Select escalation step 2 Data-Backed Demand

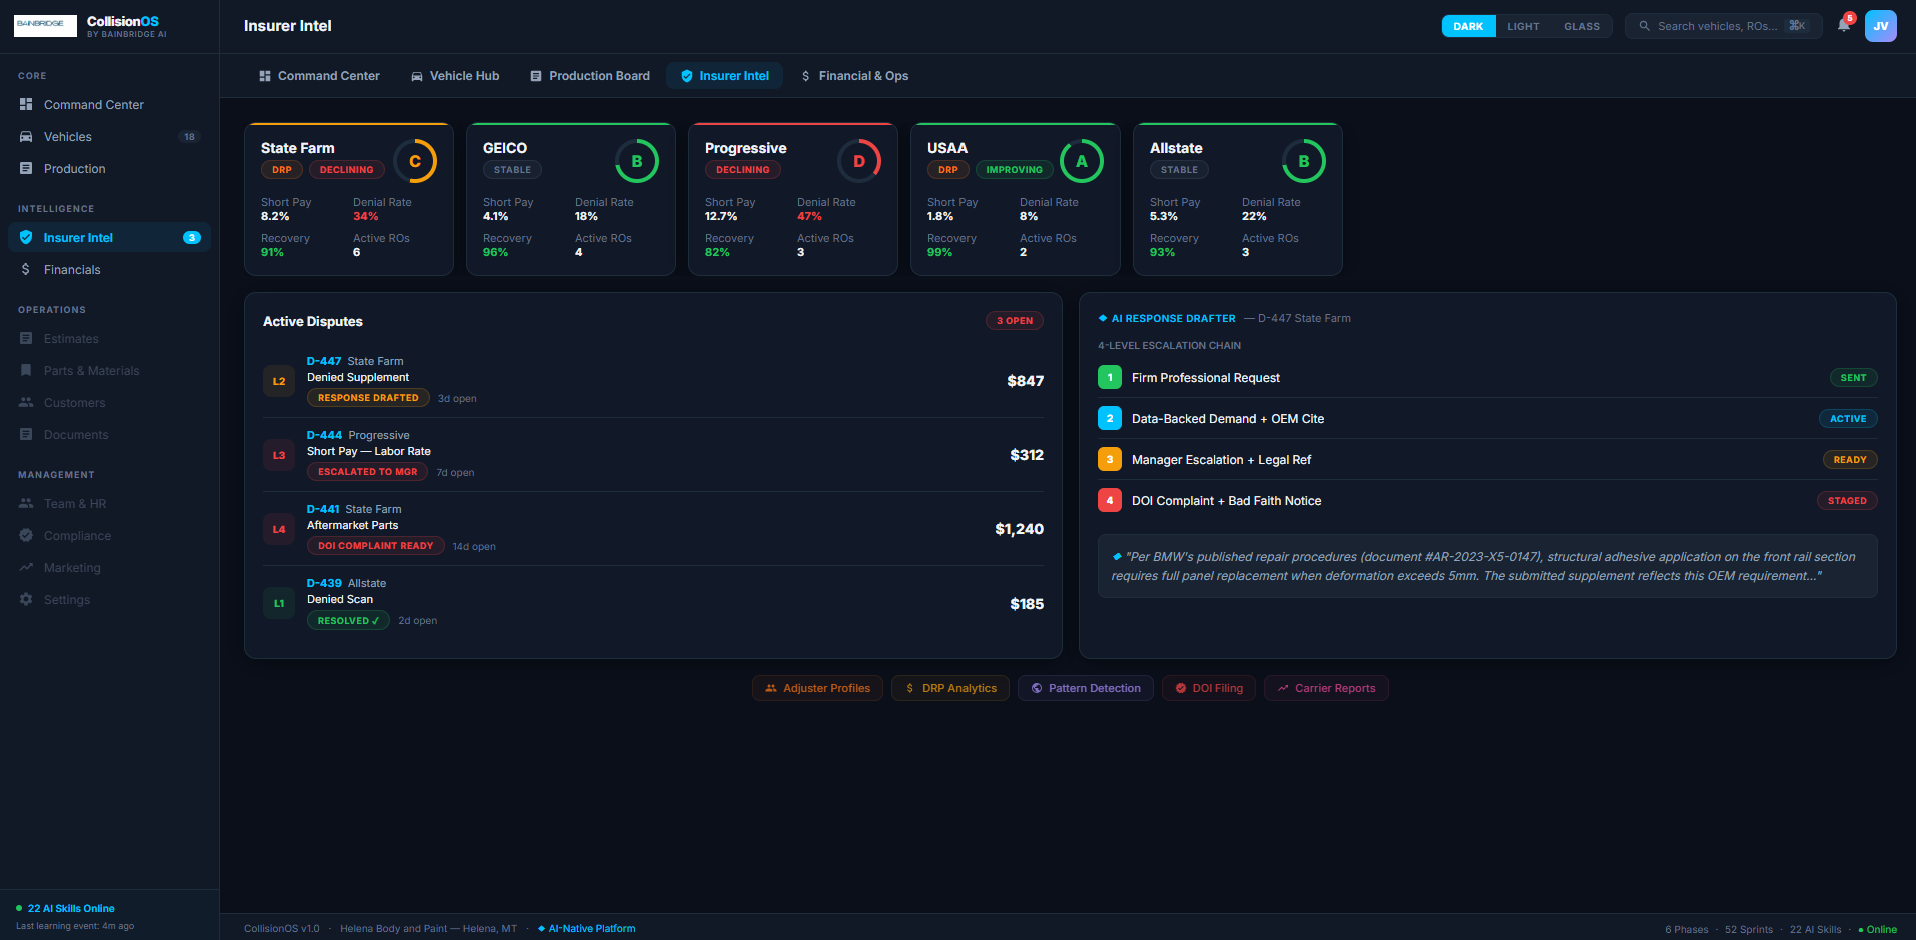pos(1487,419)
